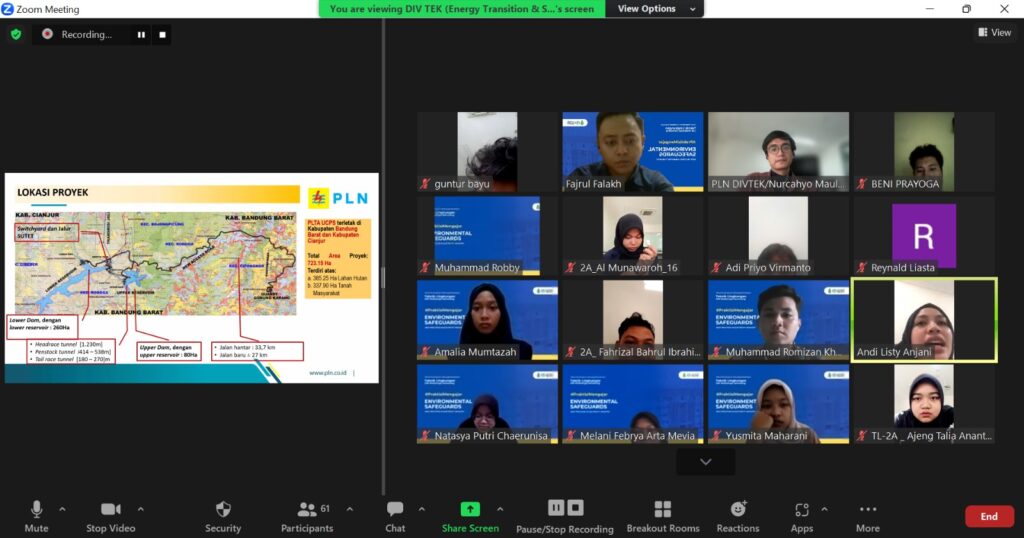
Task: Open Breakout Rooms
Action: coord(662,516)
